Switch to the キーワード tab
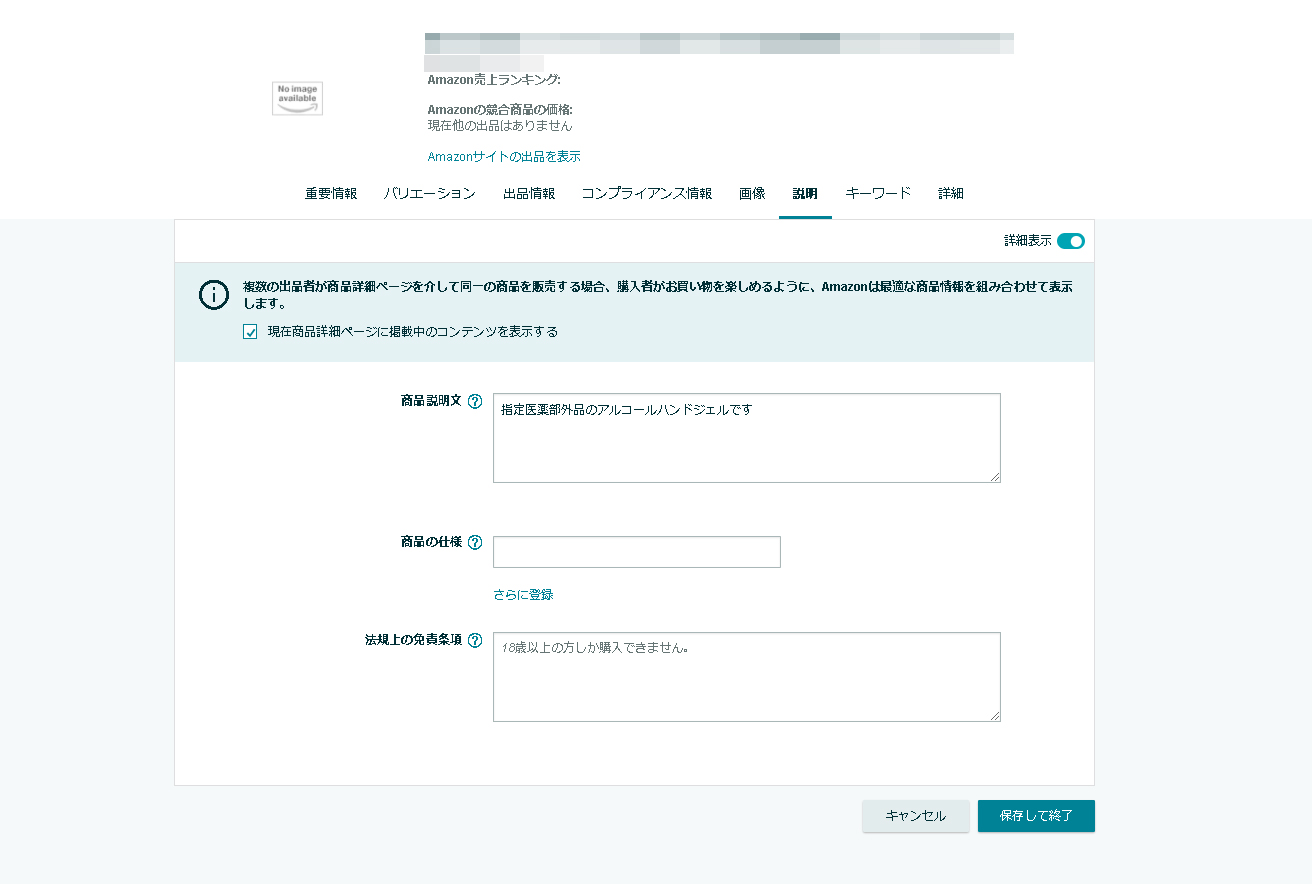The image size is (1312, 884). pos(878,194)
